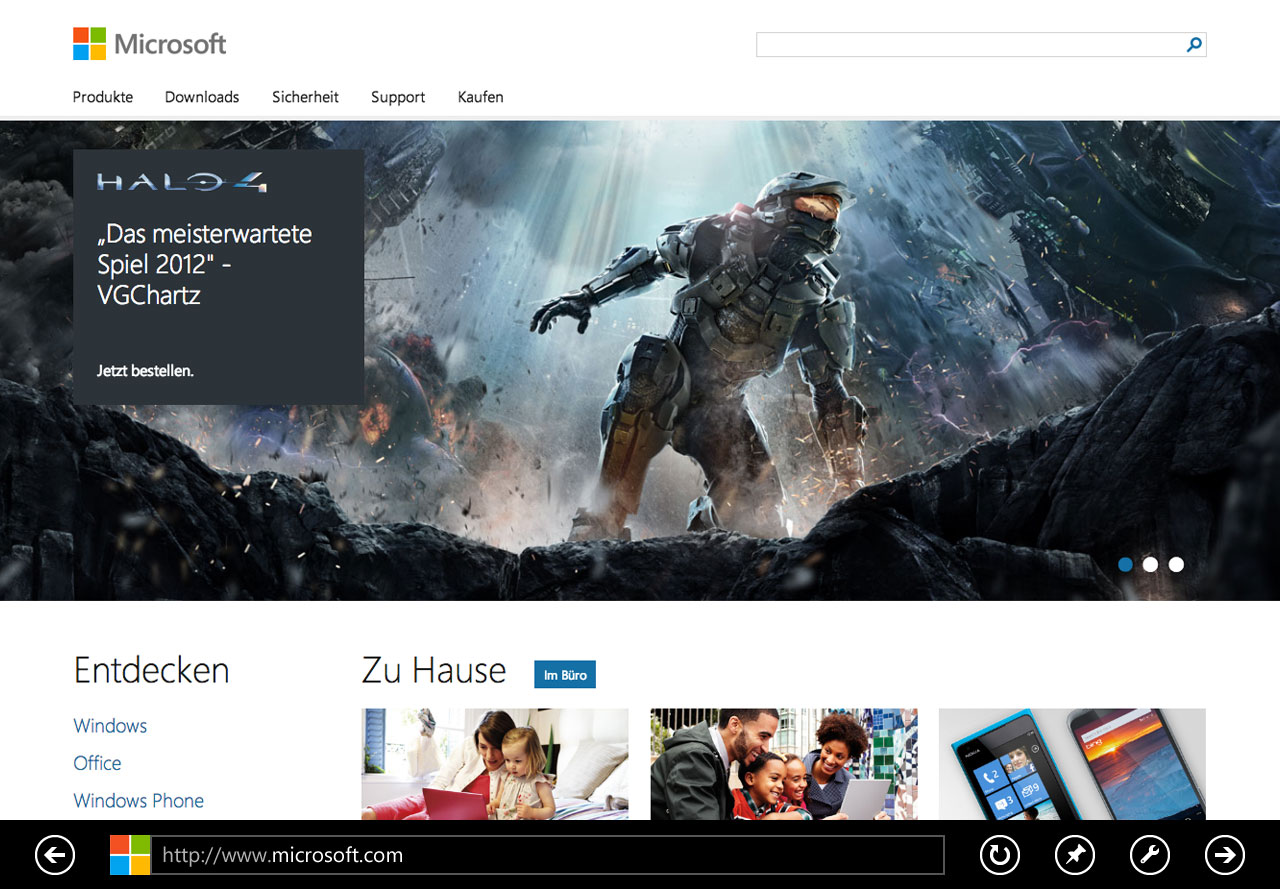Click the browser back arrow button

pyautogui.click(x=55, y=855)
